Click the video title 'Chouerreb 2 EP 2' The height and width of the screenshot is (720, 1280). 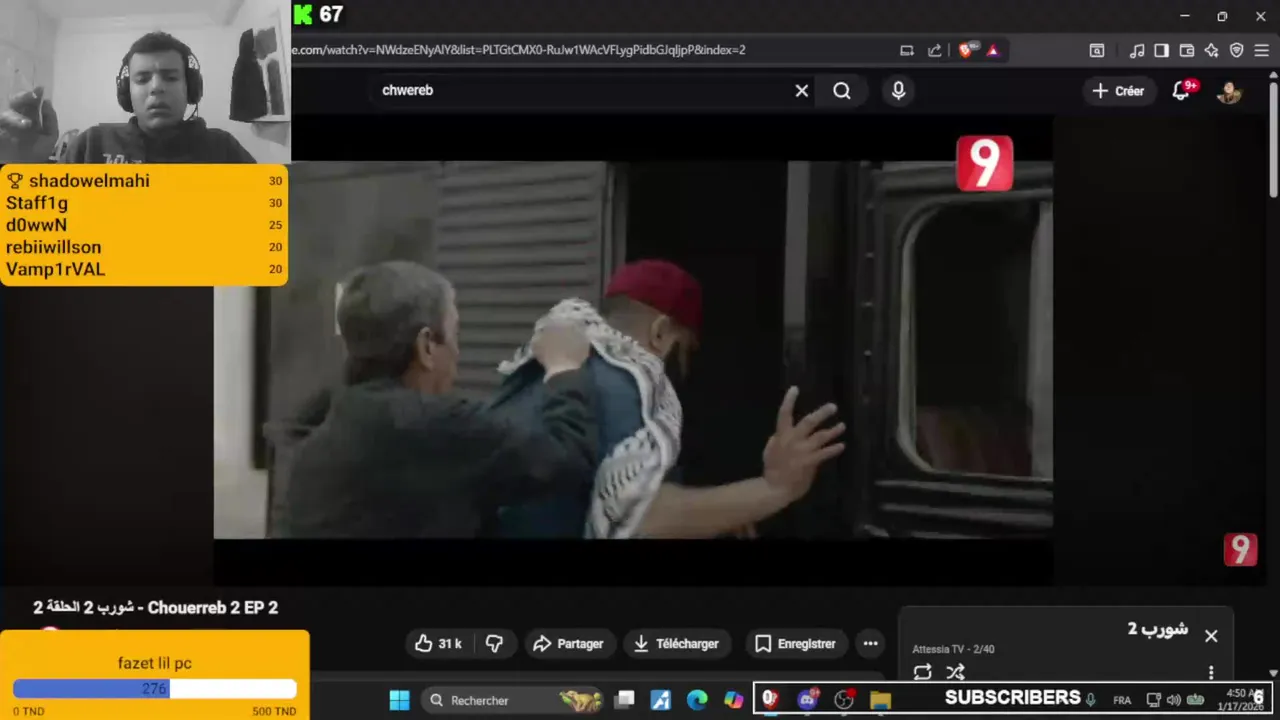coord(213,608)
